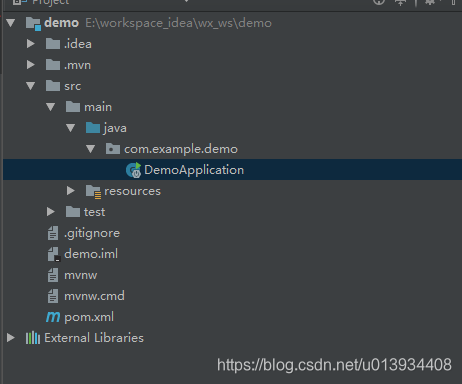The width and height of the screenshot is (462, 384).
Task: Select the src folder name
Action: click(x=73, y=86)
